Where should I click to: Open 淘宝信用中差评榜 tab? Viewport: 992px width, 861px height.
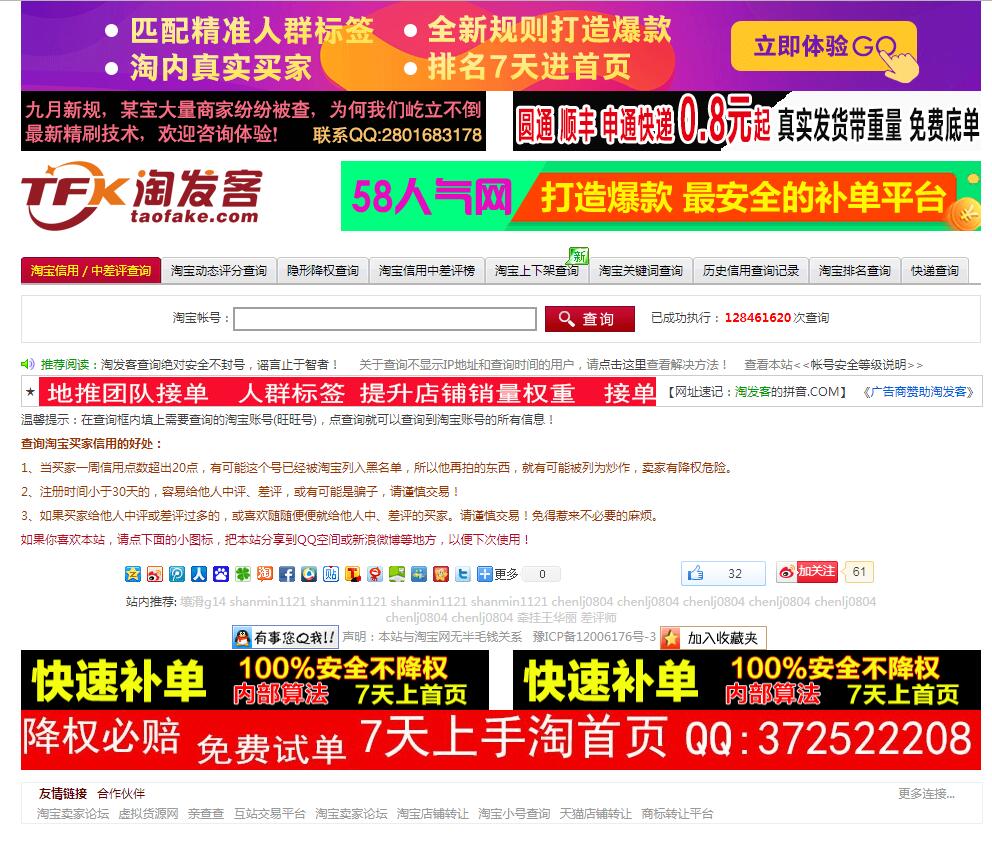(x=427, y=271)
